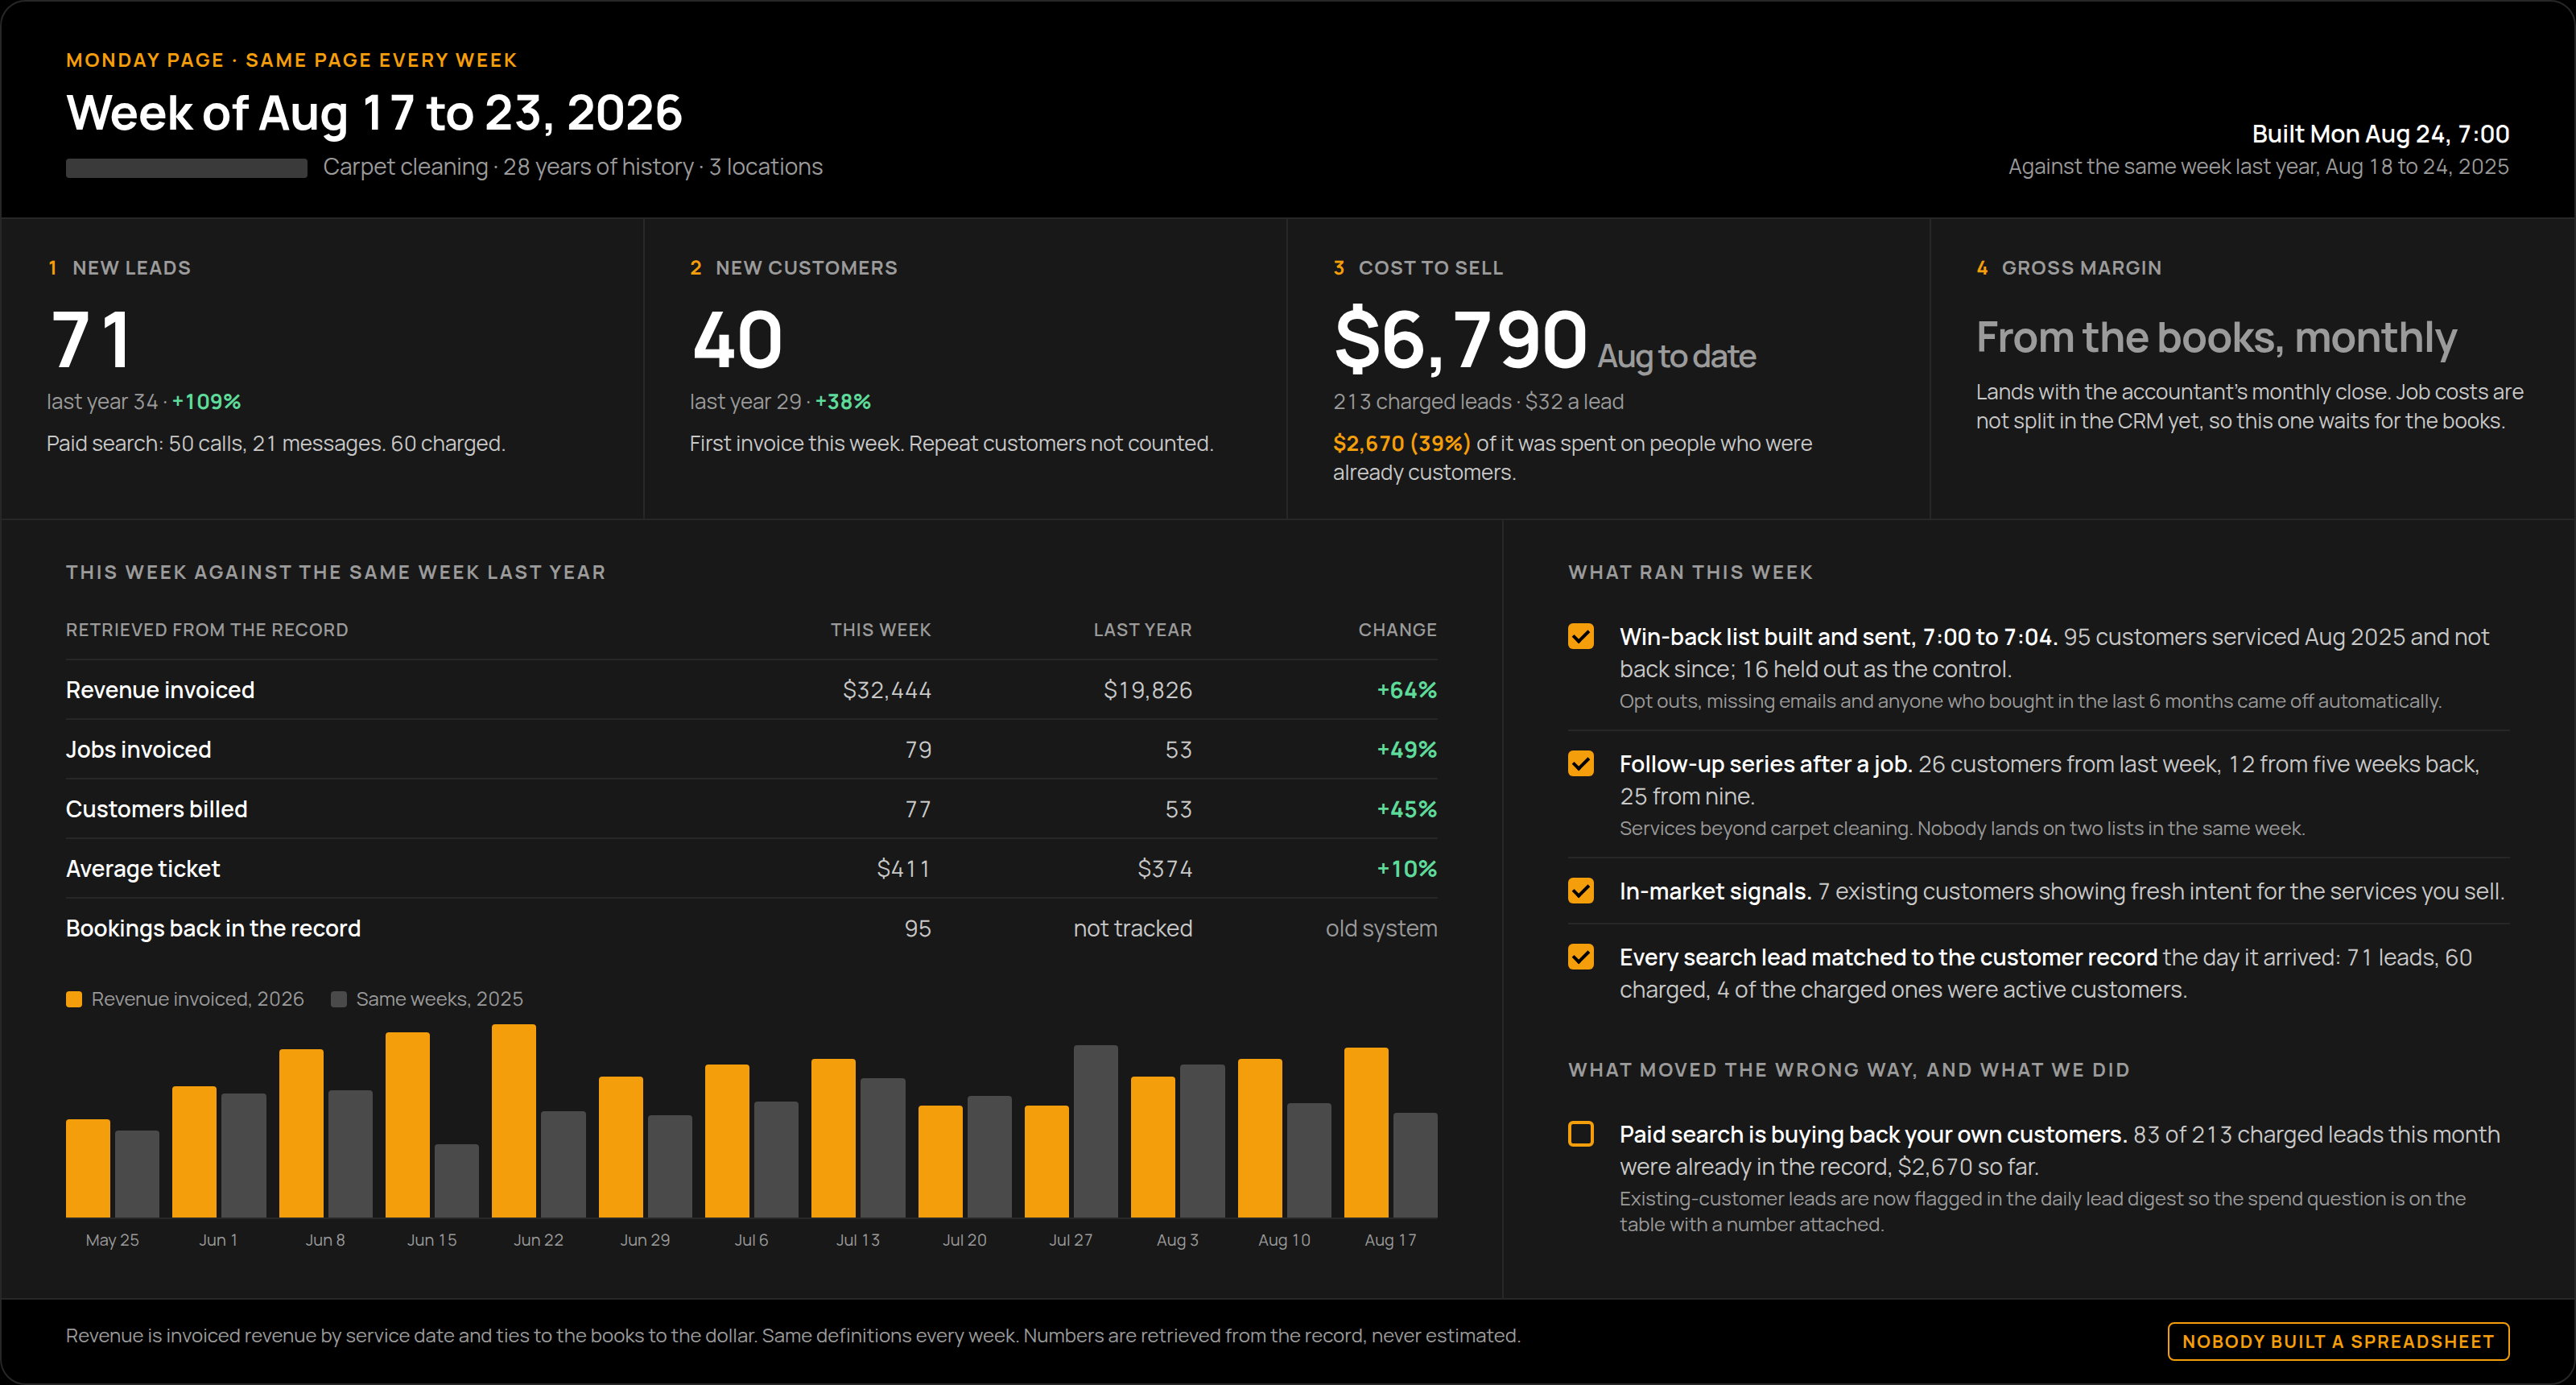Uncheck the Win-back list built and sent checkbox
This screenshot has width=2576, height=1385.
click(x=1581, y=637)
